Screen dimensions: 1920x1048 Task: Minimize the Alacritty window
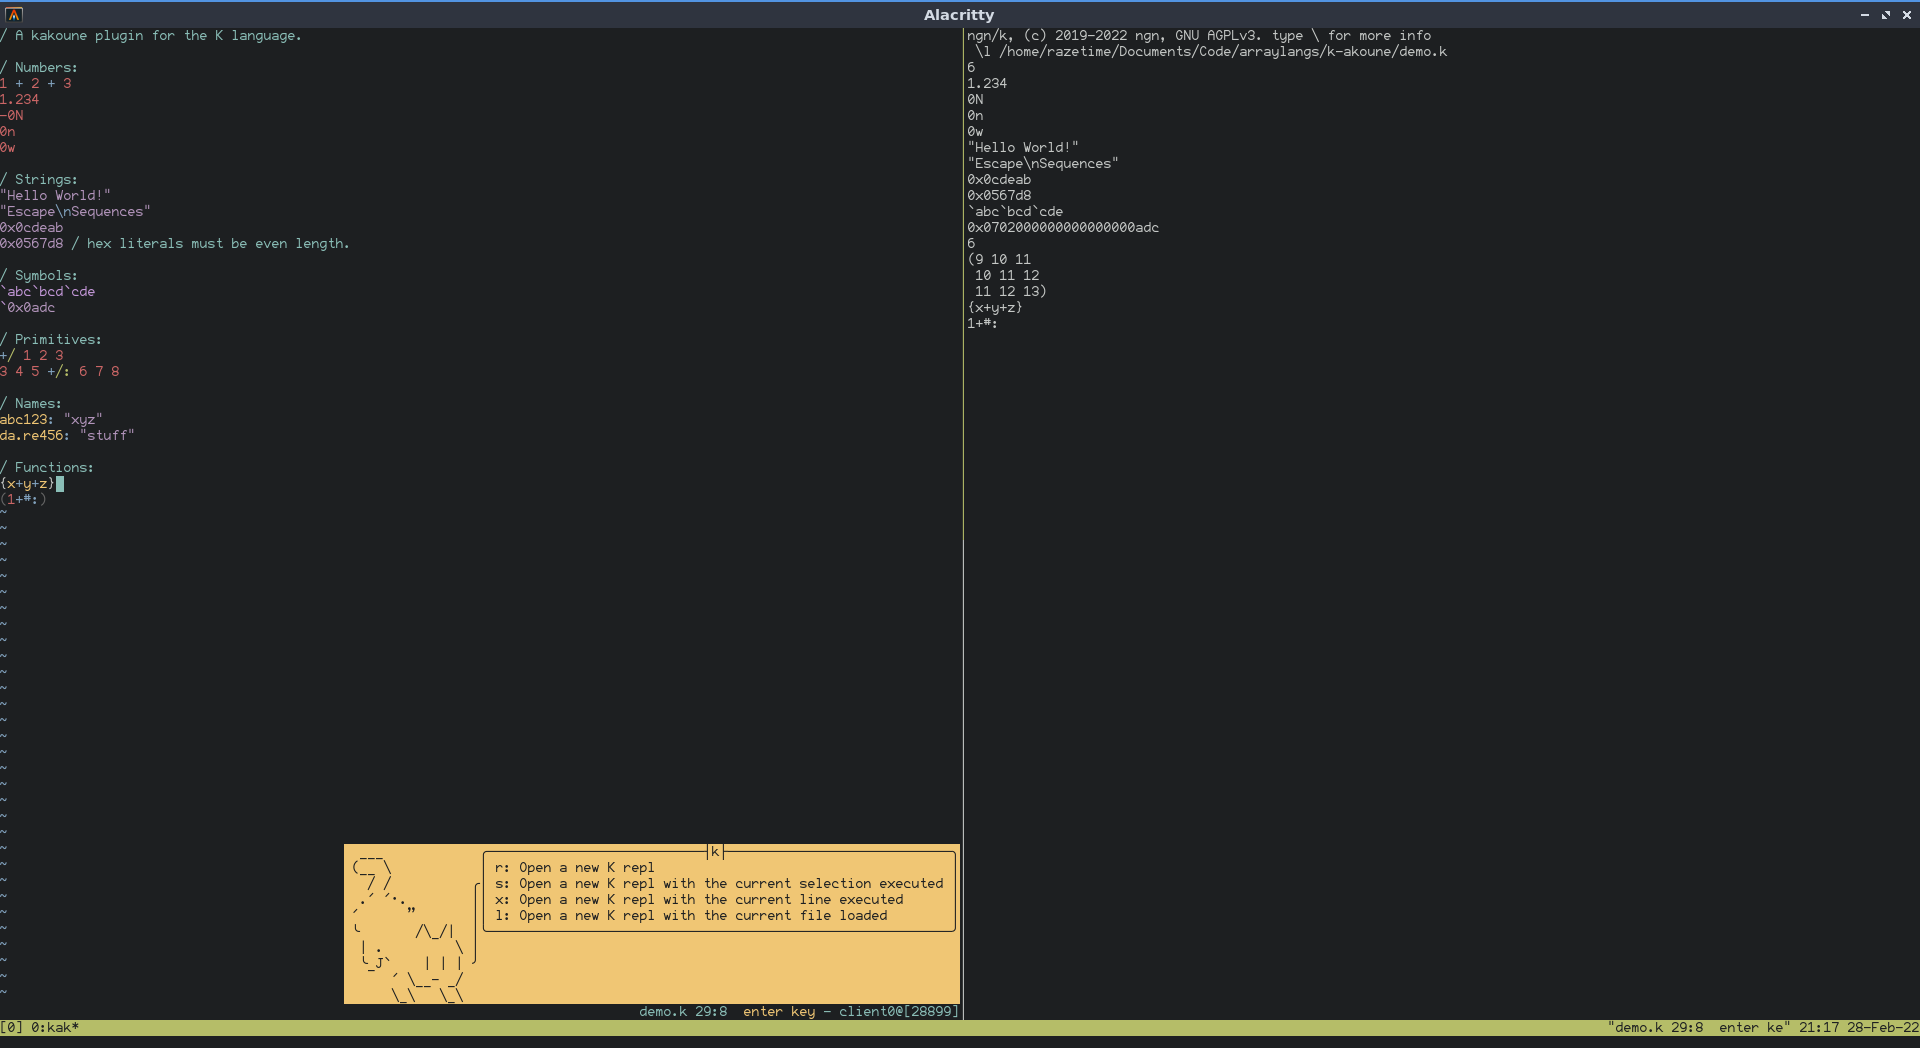click(1865, 15)
